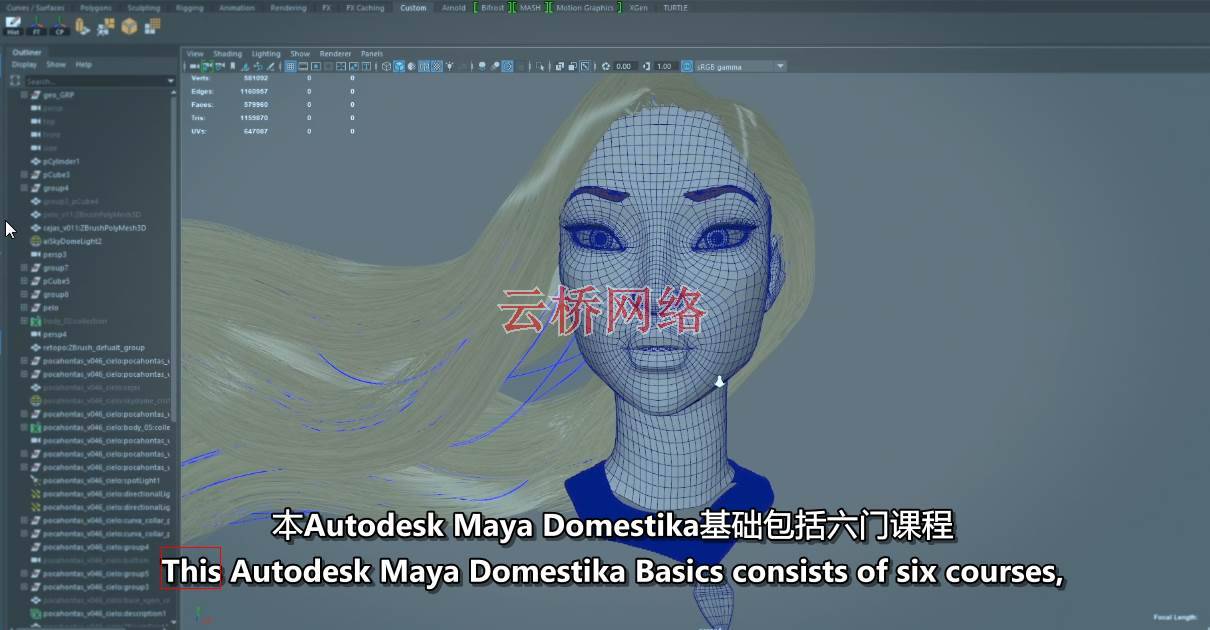Enable wireframe display in the viewport toolbar
Screen dimensions: 1210x630
pyautogui.click(x=386, y=66)
